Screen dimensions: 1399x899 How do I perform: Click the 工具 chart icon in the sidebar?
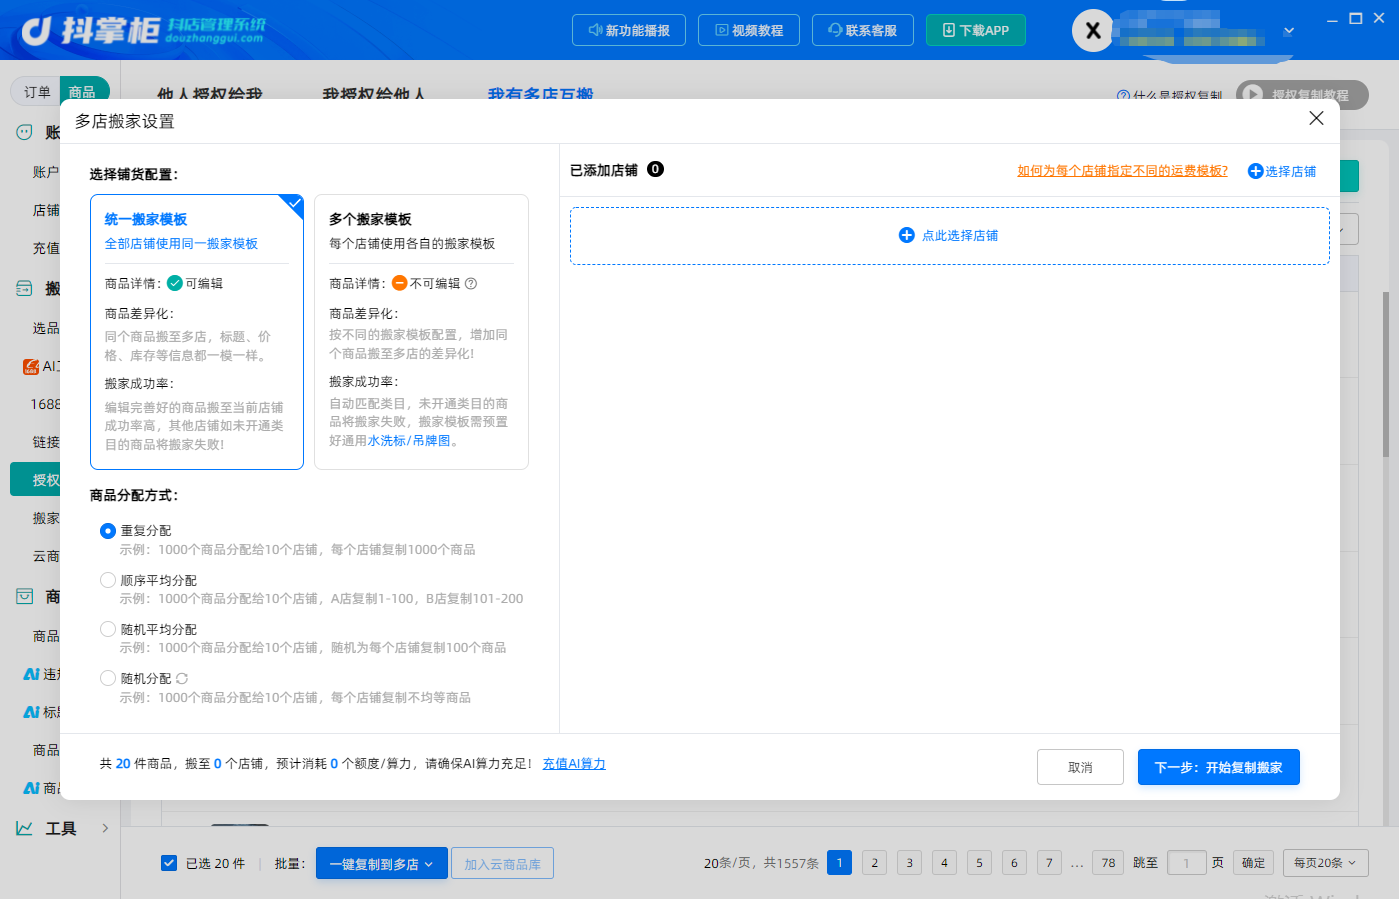[24, 828]
